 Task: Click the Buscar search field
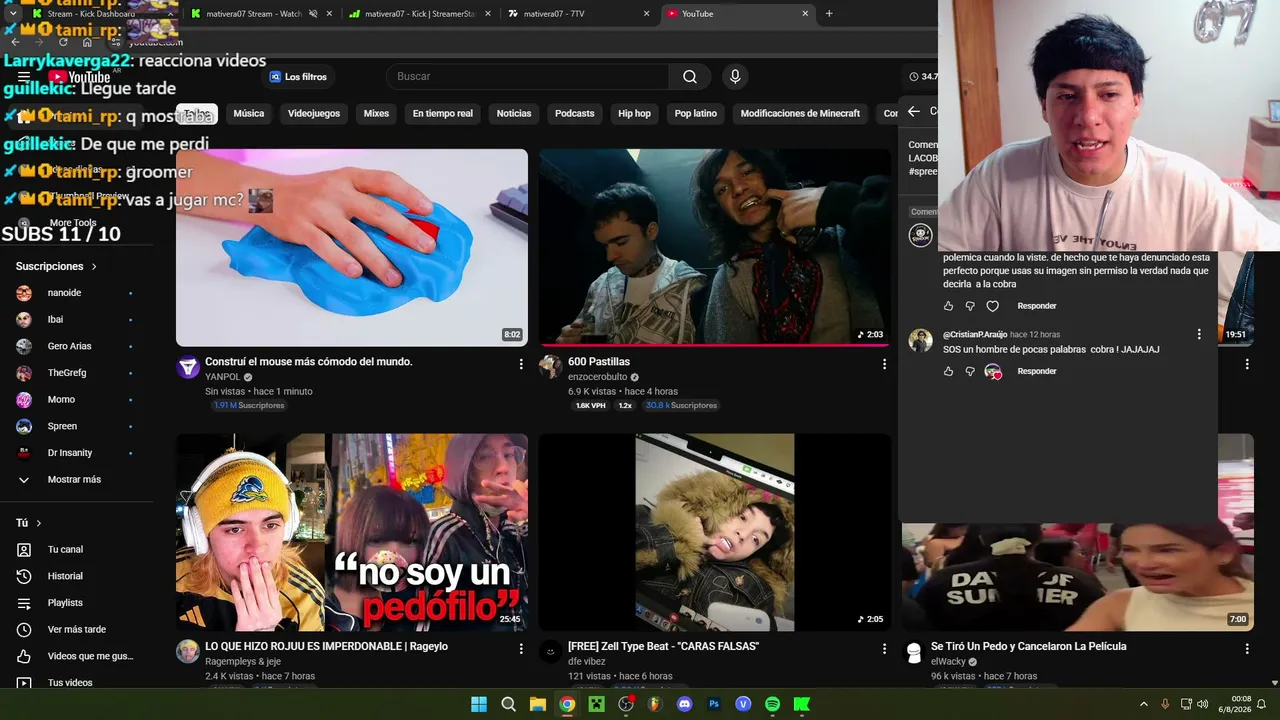click(527, 77)
